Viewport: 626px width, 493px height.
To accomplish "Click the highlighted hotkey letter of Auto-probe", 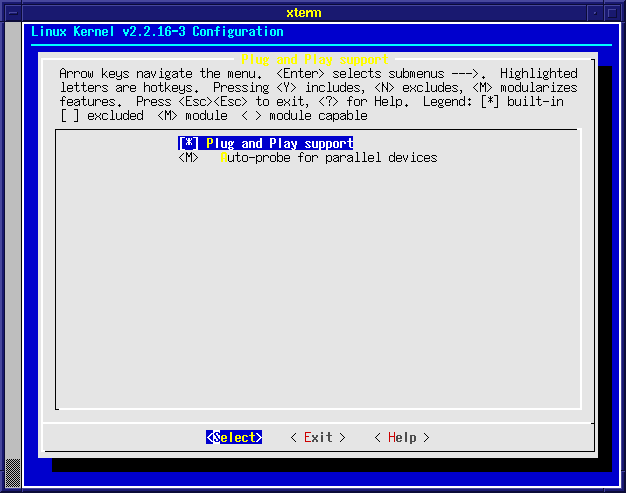I will (225, 158).
